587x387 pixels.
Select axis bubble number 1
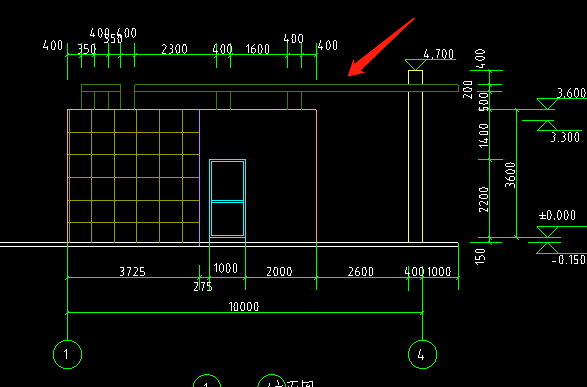coord(67,354)
